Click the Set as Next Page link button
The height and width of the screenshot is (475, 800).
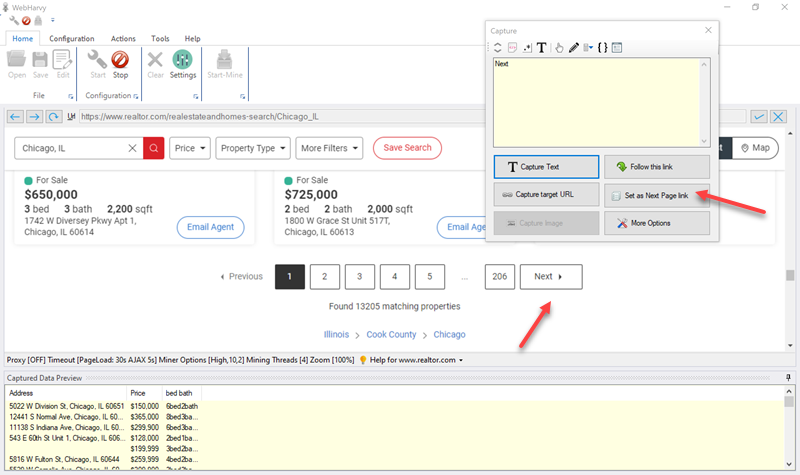(657, 195)
